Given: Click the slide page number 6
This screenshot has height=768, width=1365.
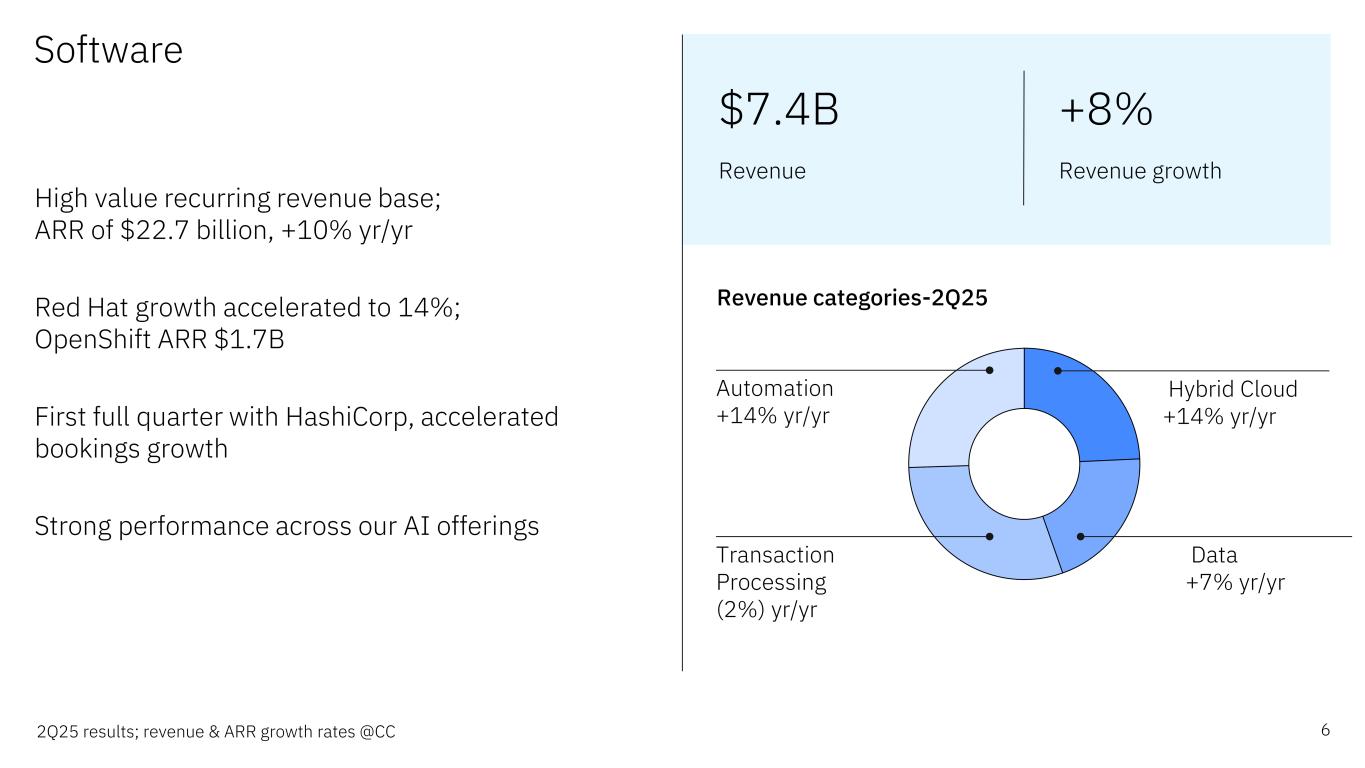Looking at the screenshot, I should (x=1325, y=730).
